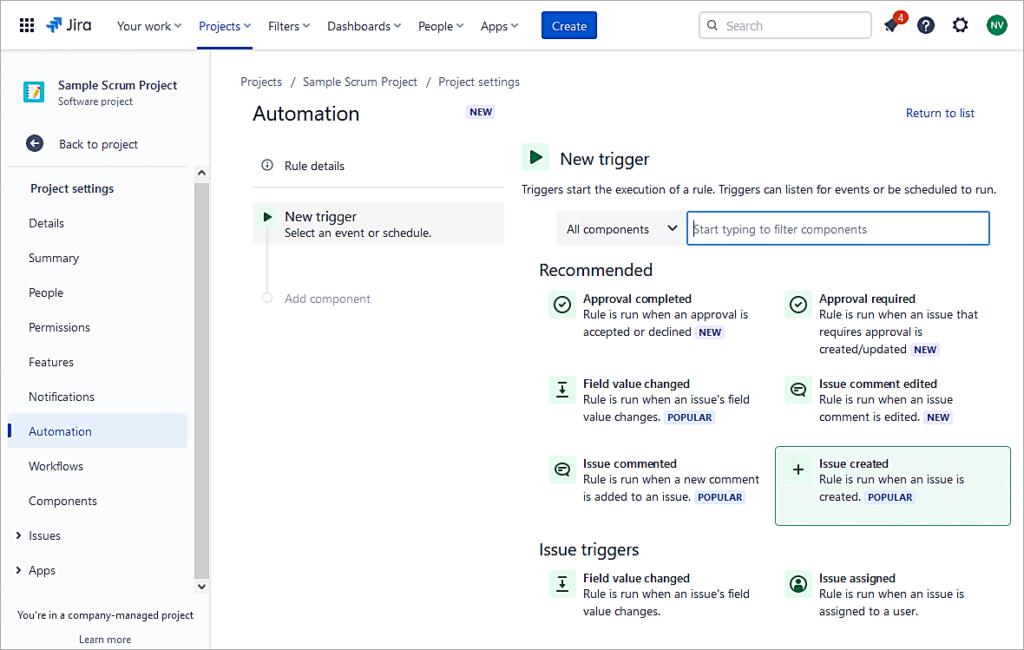Image resolution: width=1024 pixels, height=650 pixels.
Task: Open the settings gear icon
Action: [960, 25]
